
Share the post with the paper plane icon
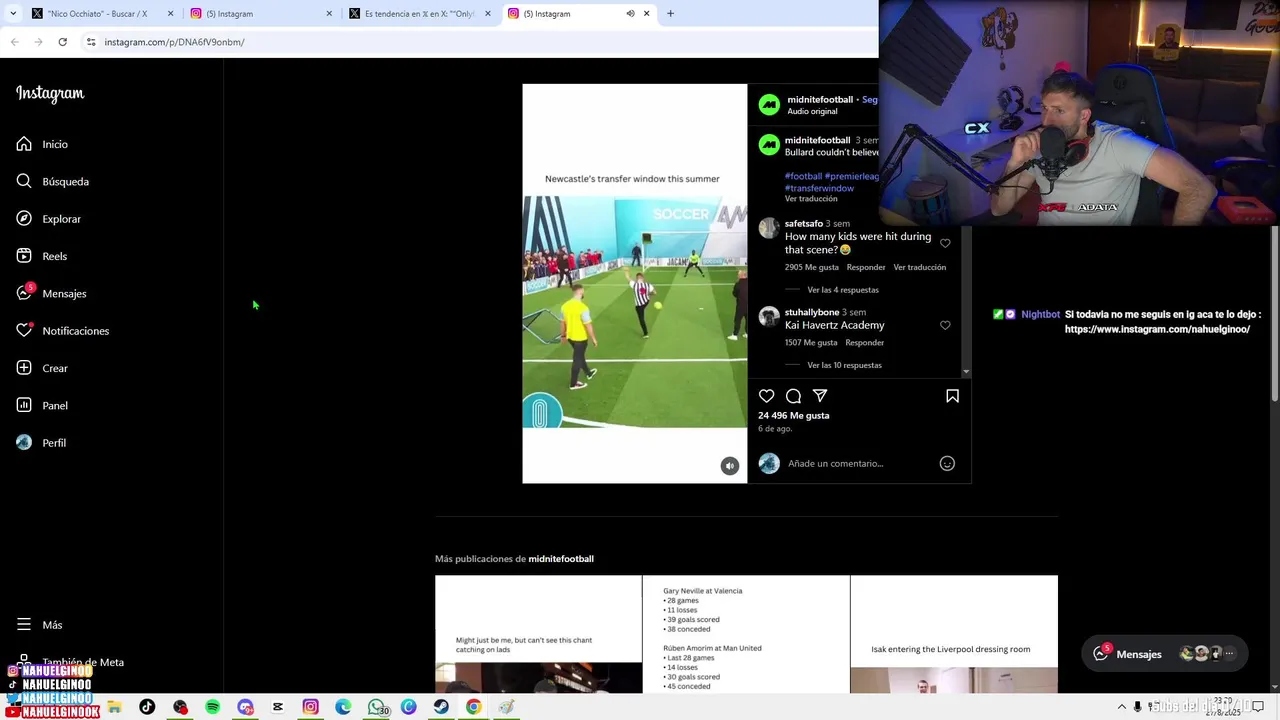pyautogui.click(x=820, y=396)
